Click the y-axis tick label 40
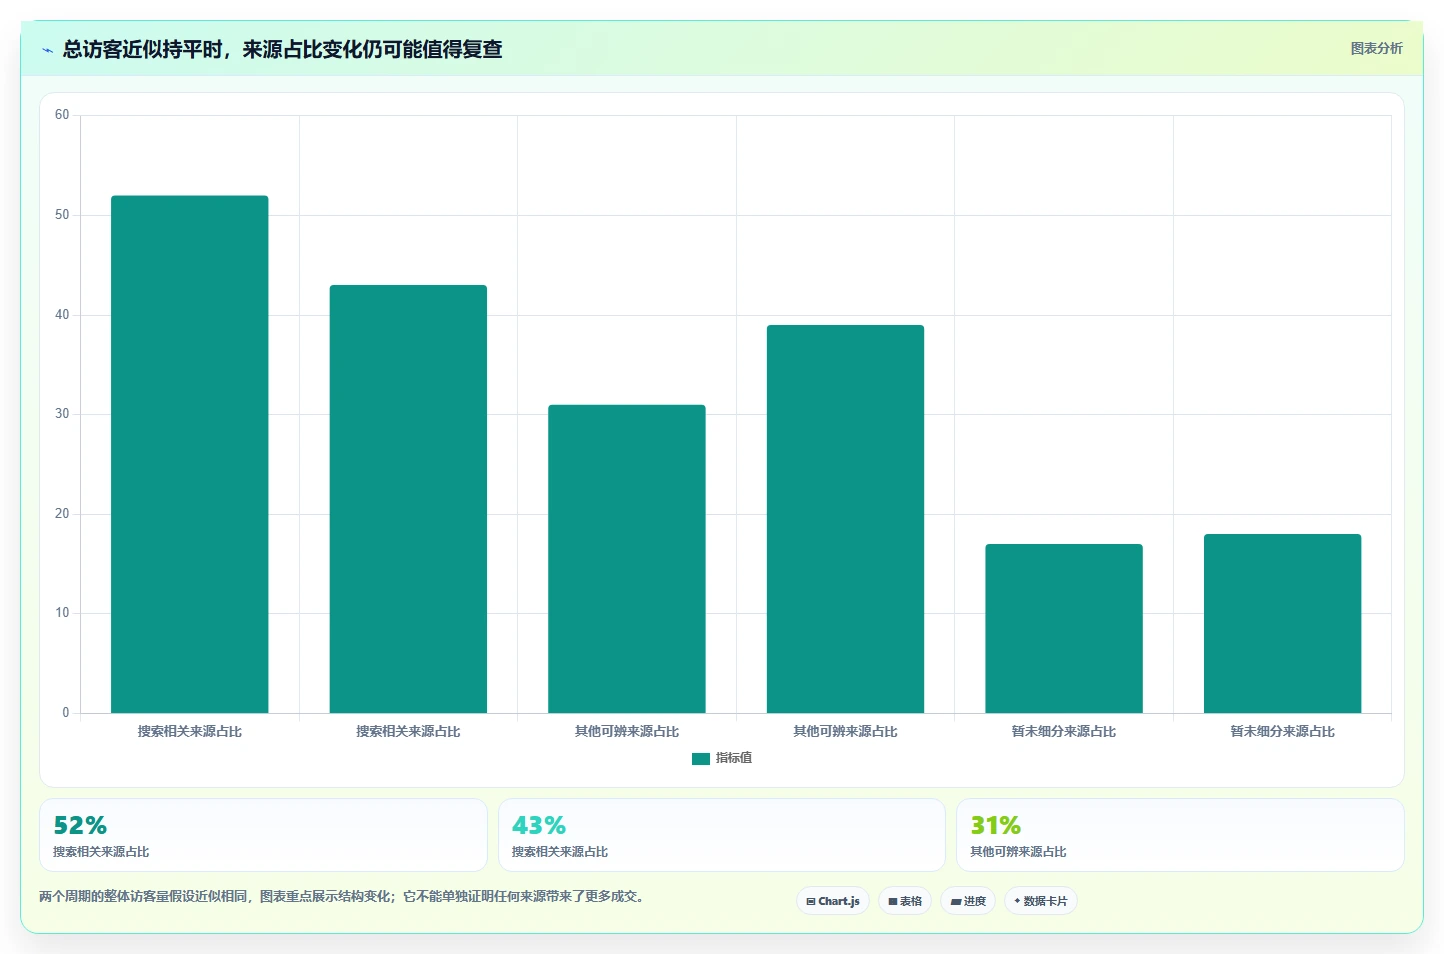This screenshot has height=954, width=1444. pyautogui.click(x=62, y=315)
